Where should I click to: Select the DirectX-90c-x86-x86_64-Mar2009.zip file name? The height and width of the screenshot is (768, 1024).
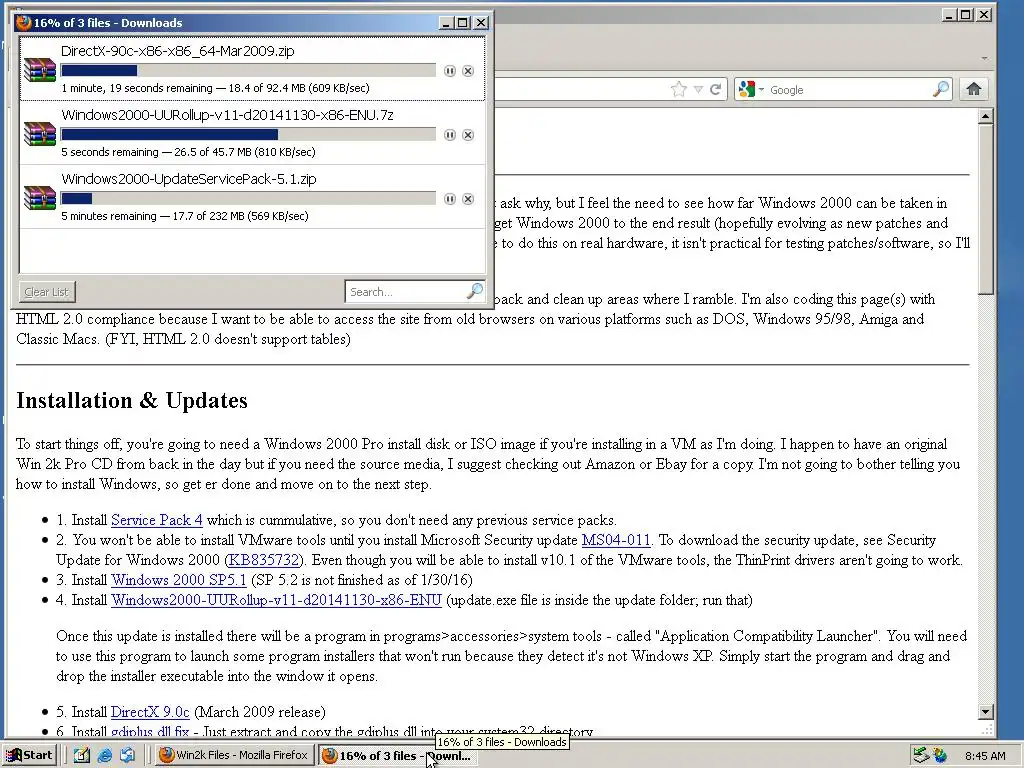point(178,51)
